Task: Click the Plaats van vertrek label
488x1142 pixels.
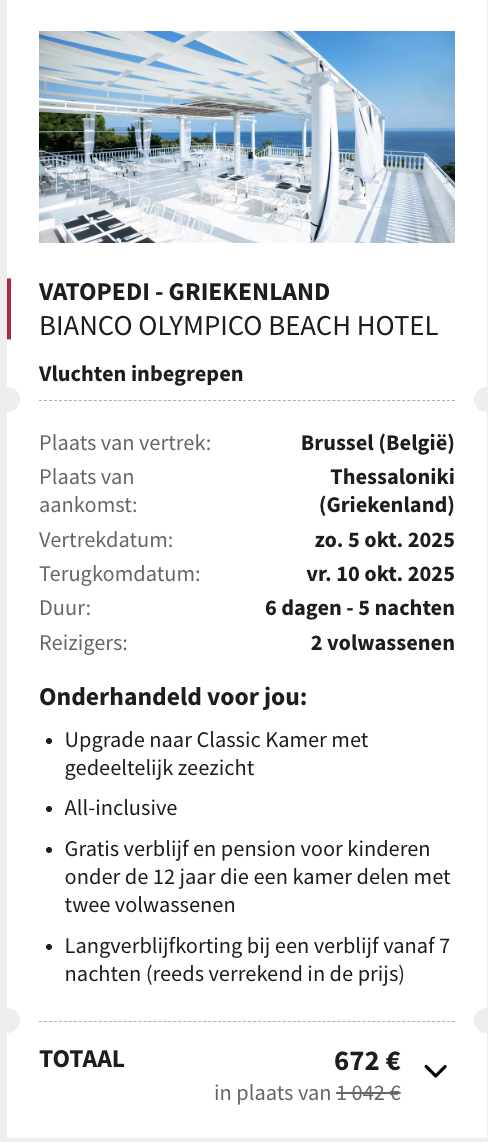Action: 125,442
